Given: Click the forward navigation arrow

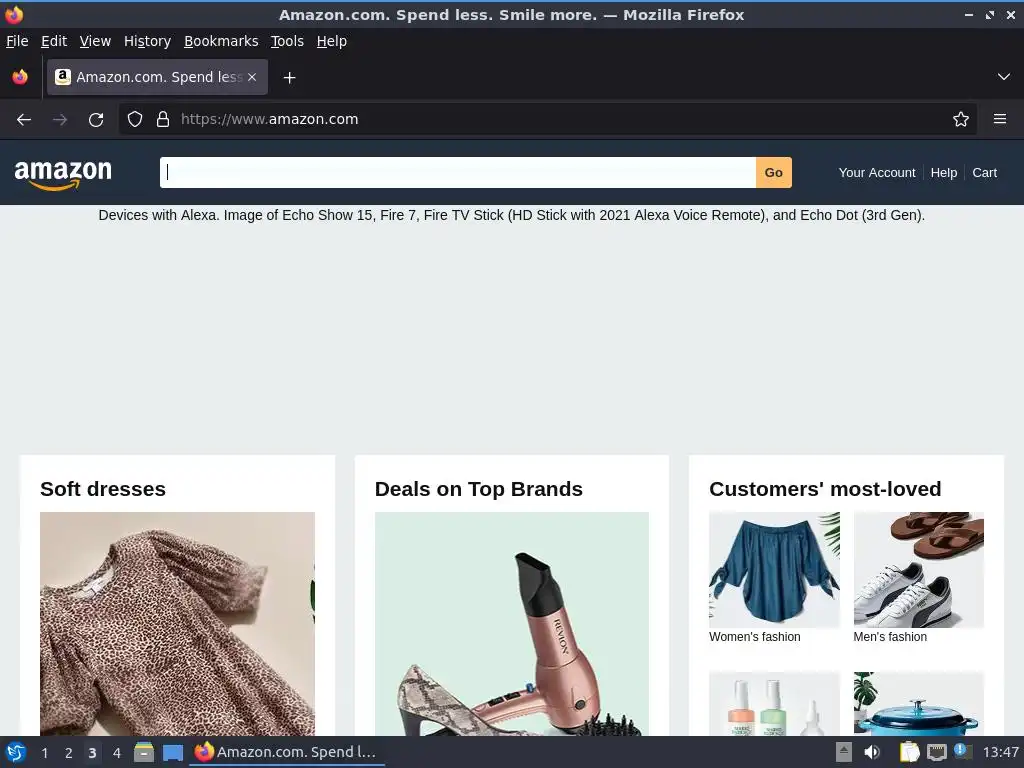Looking at the screenshot, I should (60, 120).
